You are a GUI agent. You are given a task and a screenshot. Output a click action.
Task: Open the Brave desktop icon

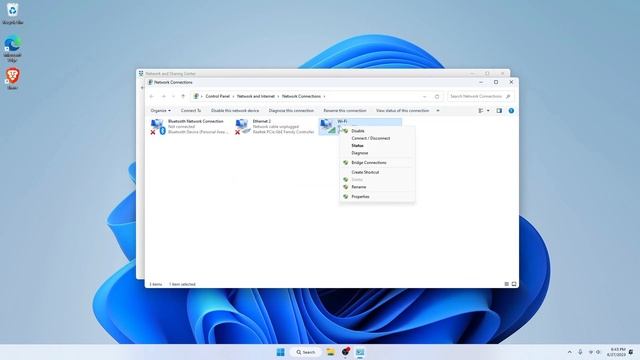(12, 78)
